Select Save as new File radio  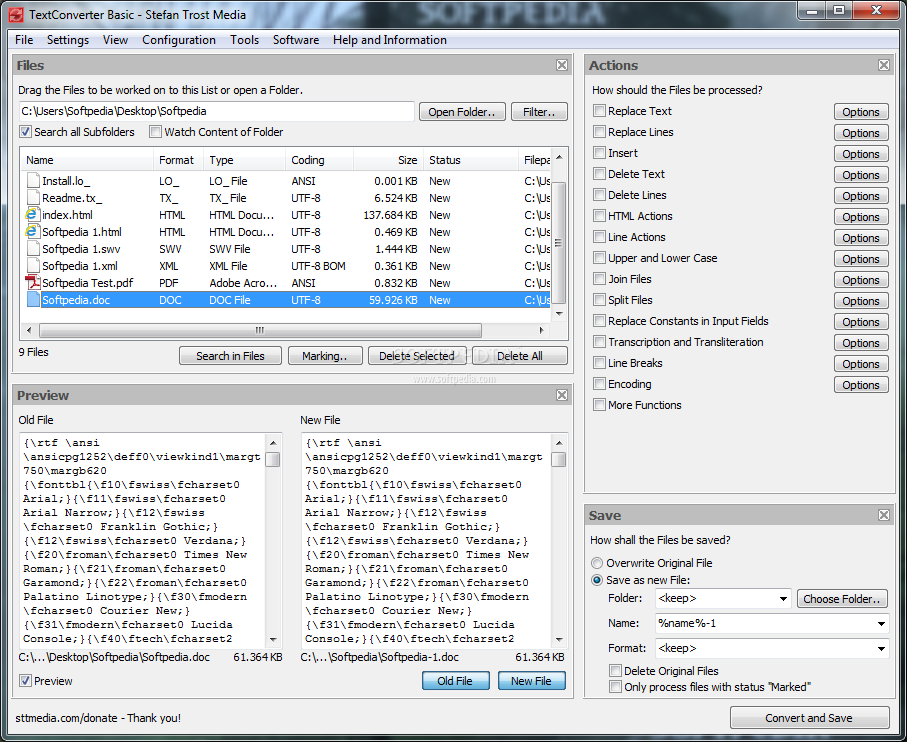coord(597,580)
